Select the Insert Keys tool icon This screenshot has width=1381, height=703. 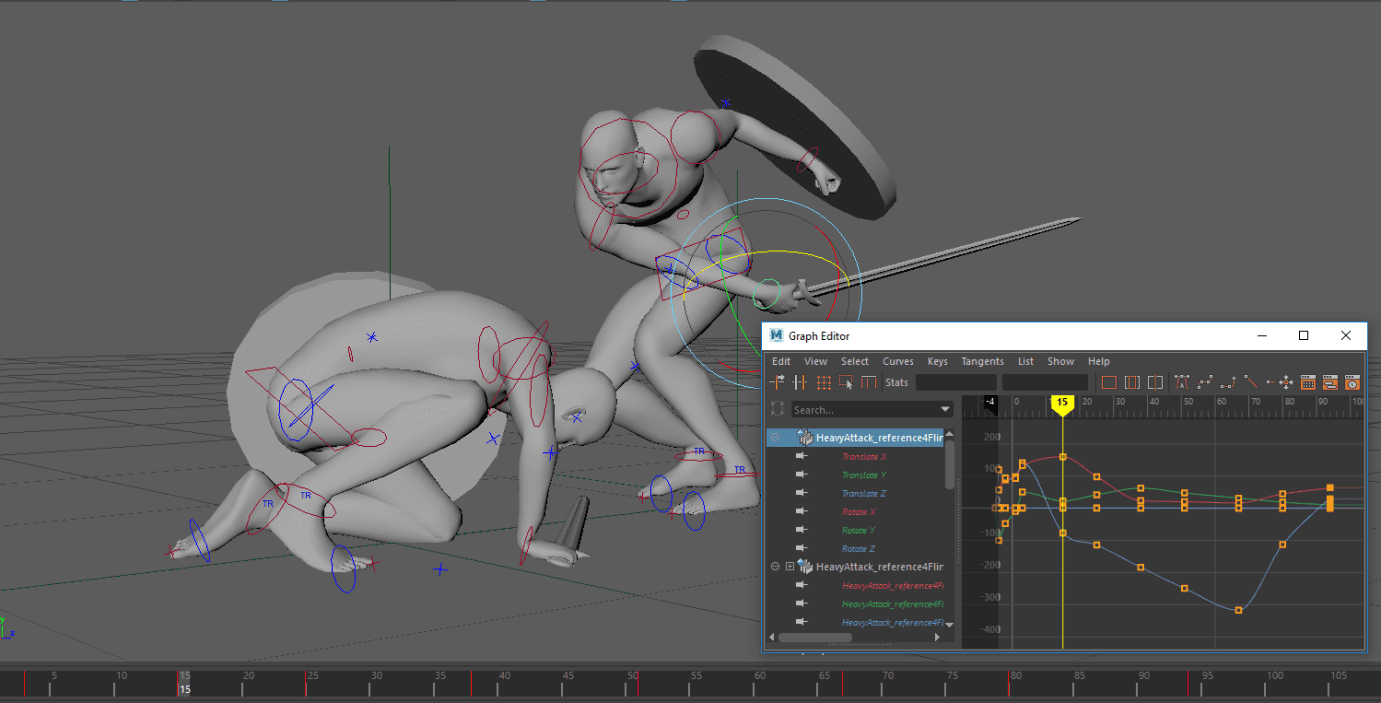[x=800, y=382]
